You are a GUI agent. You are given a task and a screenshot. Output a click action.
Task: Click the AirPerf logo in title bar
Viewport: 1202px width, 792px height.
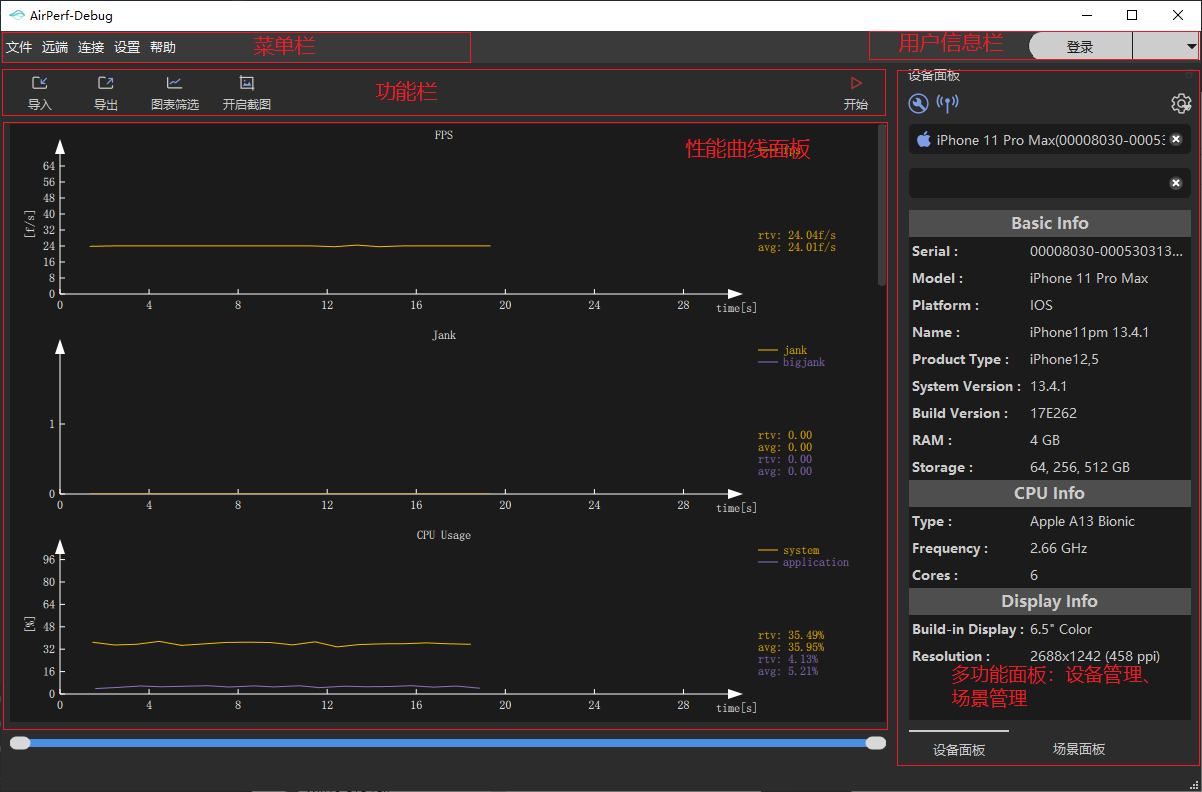click(16, 15)
